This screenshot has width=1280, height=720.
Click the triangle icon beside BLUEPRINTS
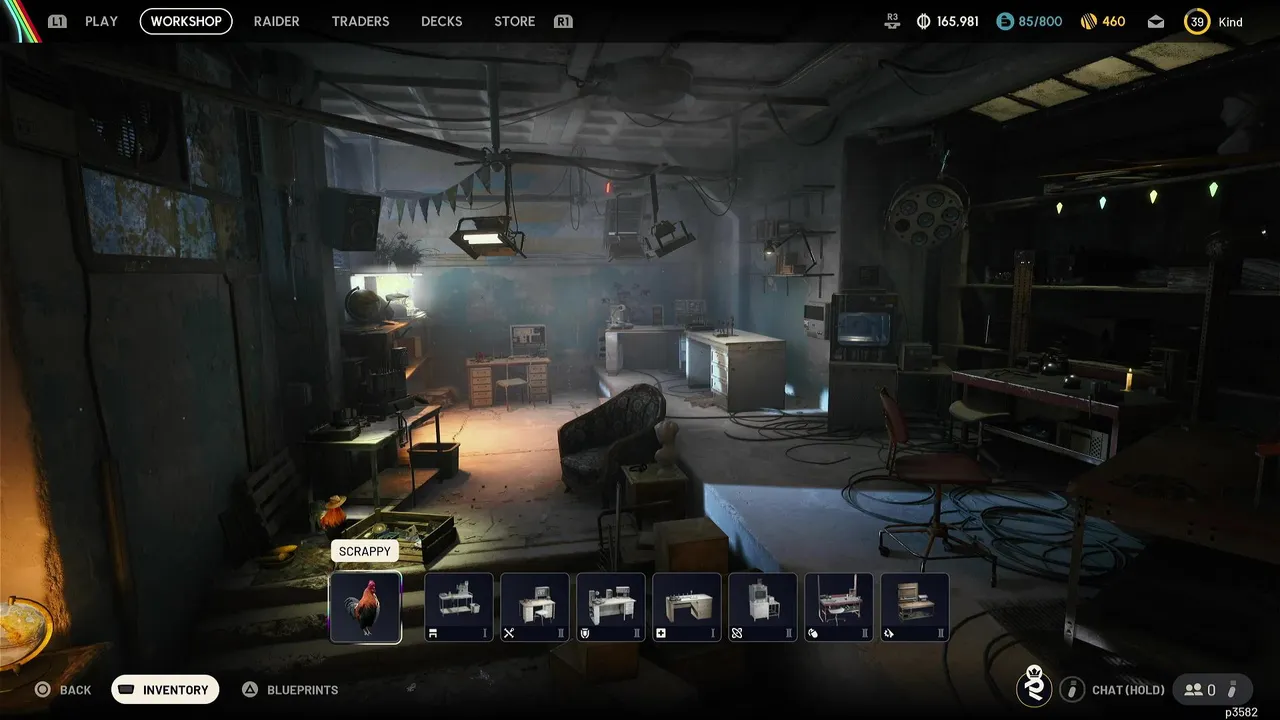click(x=250, y=690)
